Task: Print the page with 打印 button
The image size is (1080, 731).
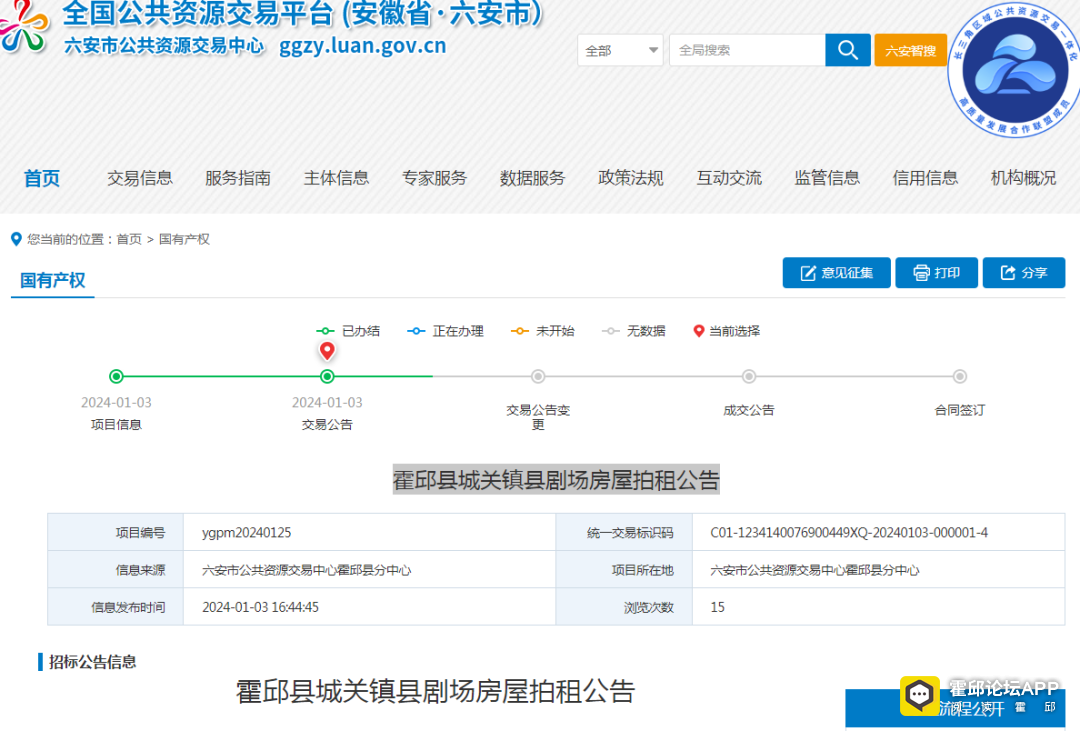Action: click(936, 273)
